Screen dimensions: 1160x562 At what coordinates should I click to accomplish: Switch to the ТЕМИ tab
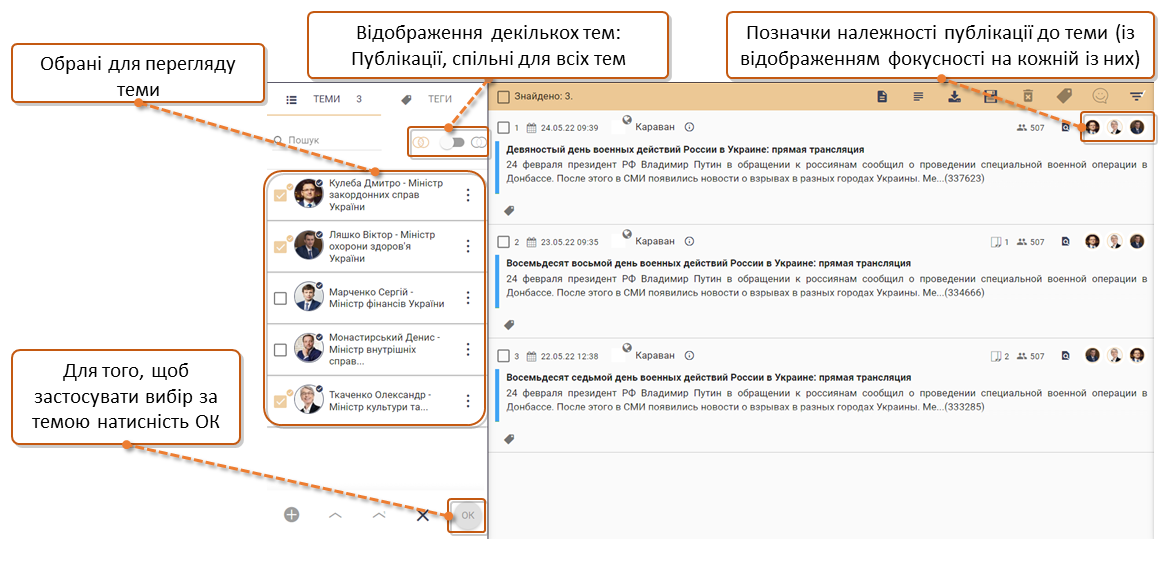tap(324, 99)
